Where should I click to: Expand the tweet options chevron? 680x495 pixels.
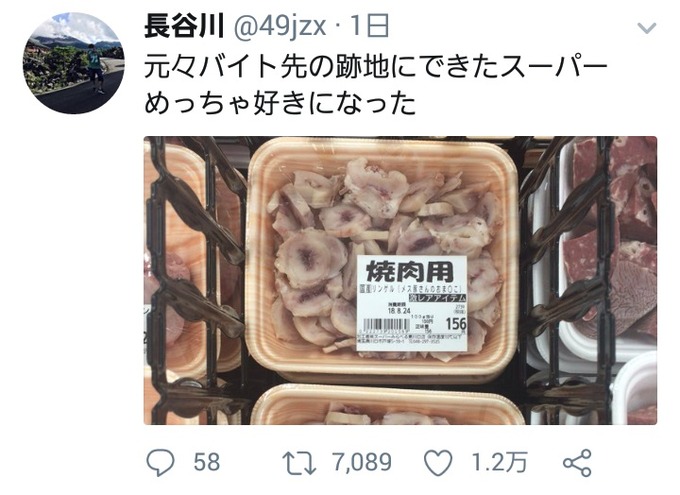(647, 28)
